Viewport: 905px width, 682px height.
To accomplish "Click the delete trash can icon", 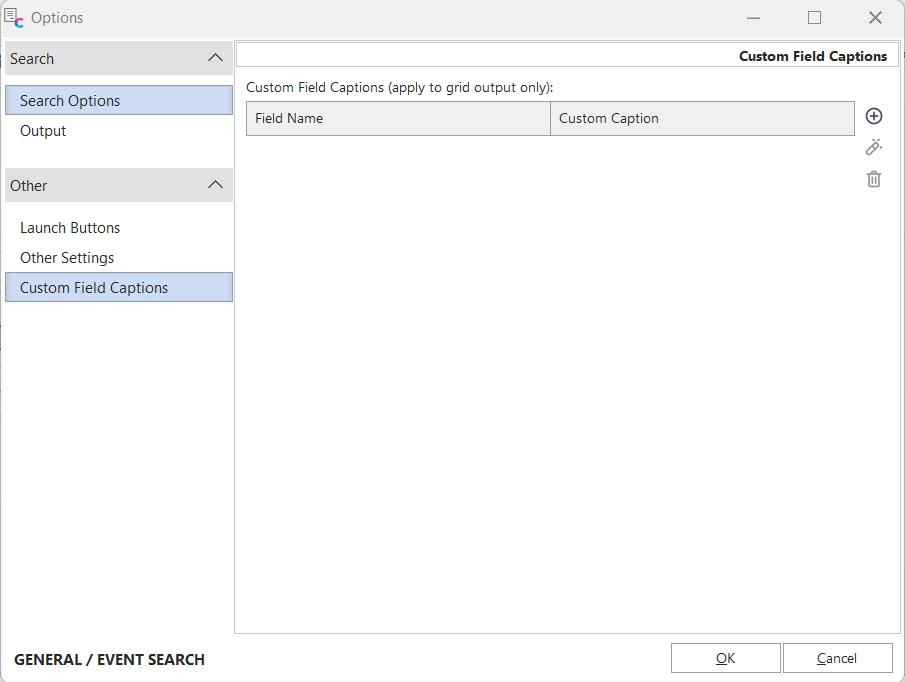I will [x=873, y=179].
